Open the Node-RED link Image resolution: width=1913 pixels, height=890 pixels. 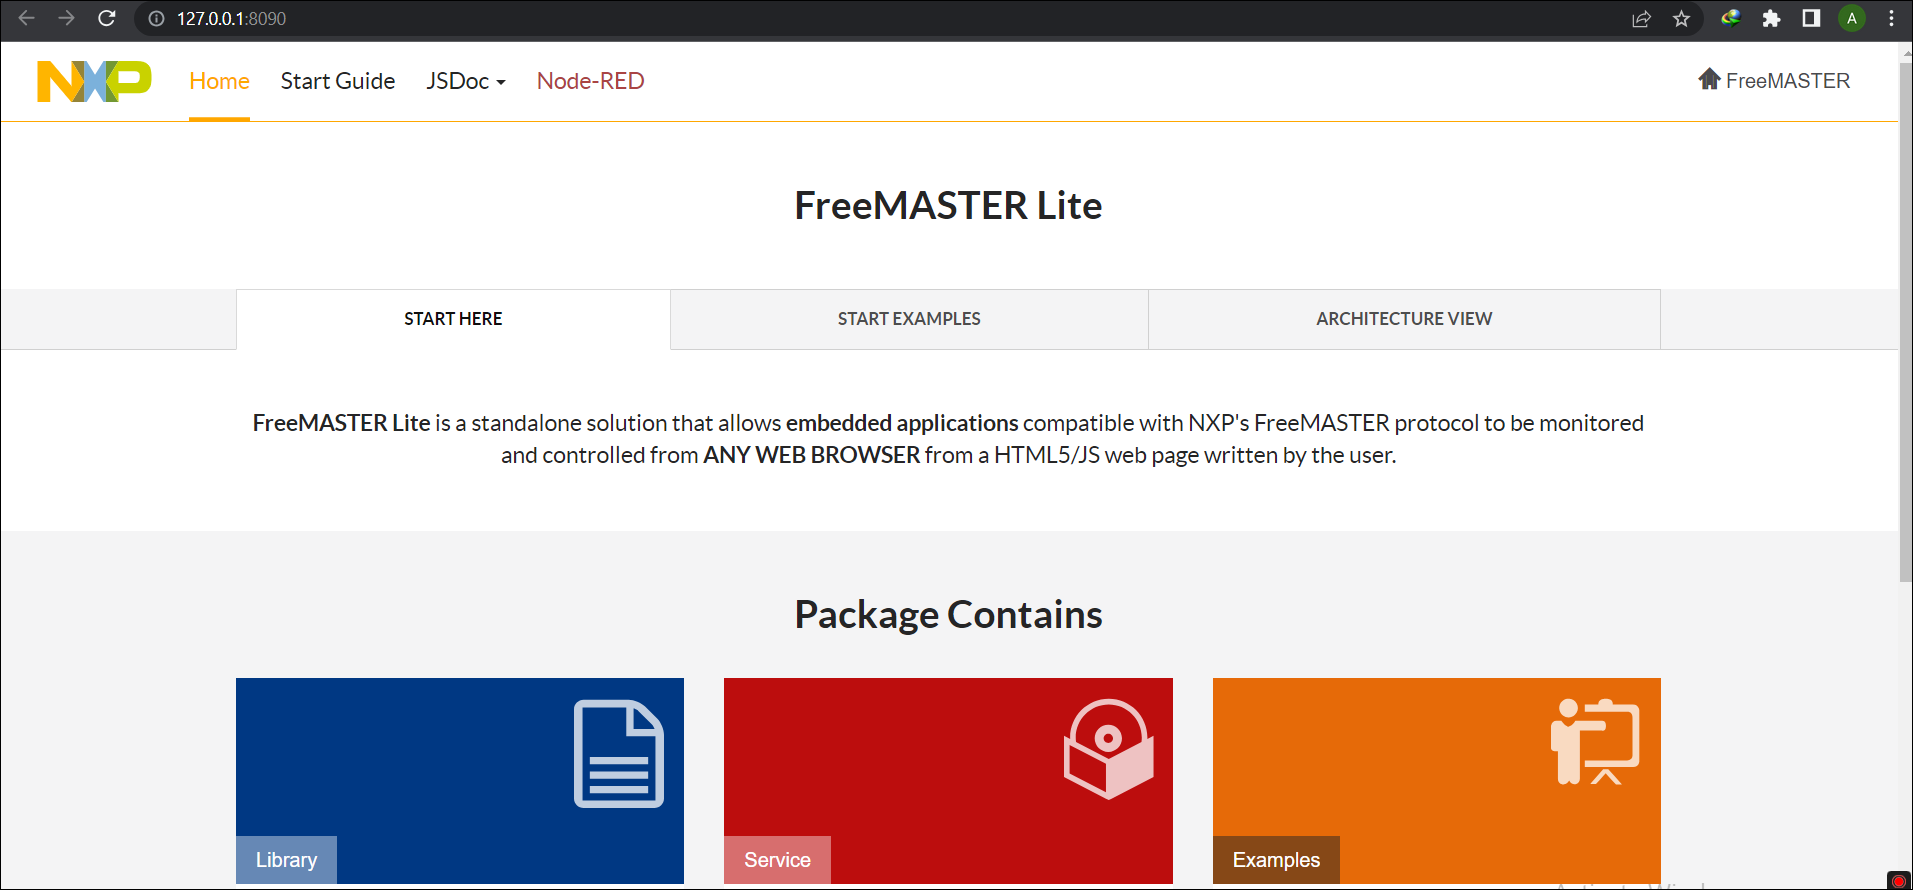click(591, 81)
